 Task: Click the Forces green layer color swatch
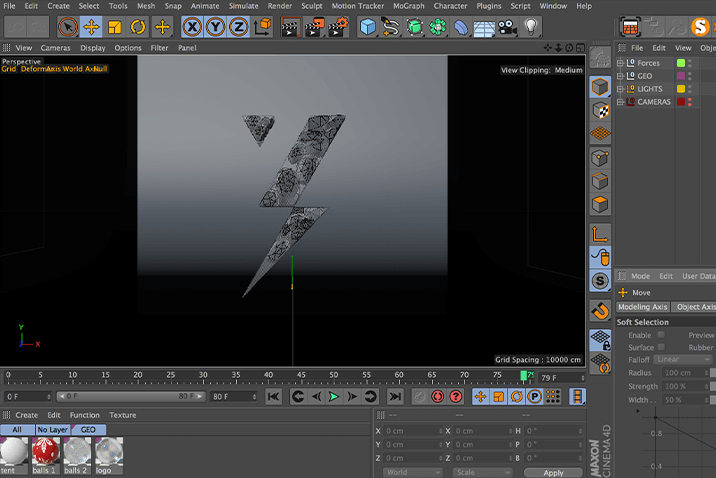pyautogui.click(x=681, y=63)
